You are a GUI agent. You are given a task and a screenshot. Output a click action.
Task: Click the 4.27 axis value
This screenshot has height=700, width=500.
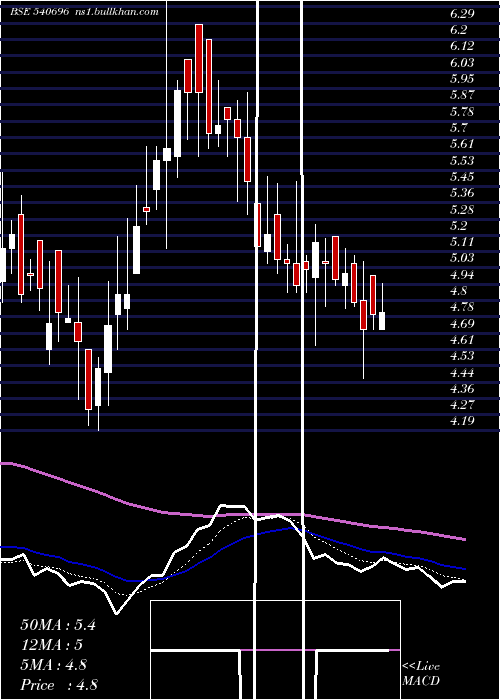coord(462,405)
